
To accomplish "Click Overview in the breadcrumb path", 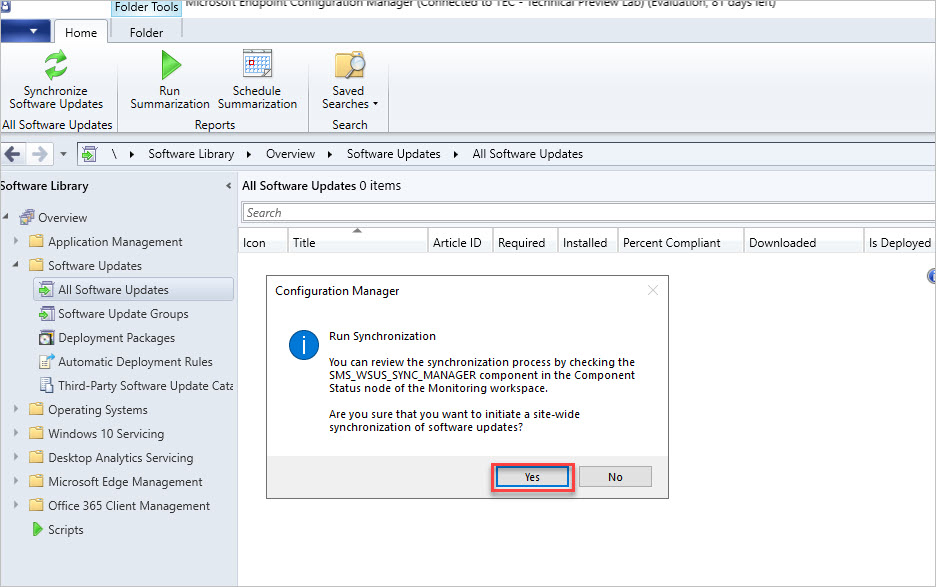I will pyautogui.click(x=290, y=154).
